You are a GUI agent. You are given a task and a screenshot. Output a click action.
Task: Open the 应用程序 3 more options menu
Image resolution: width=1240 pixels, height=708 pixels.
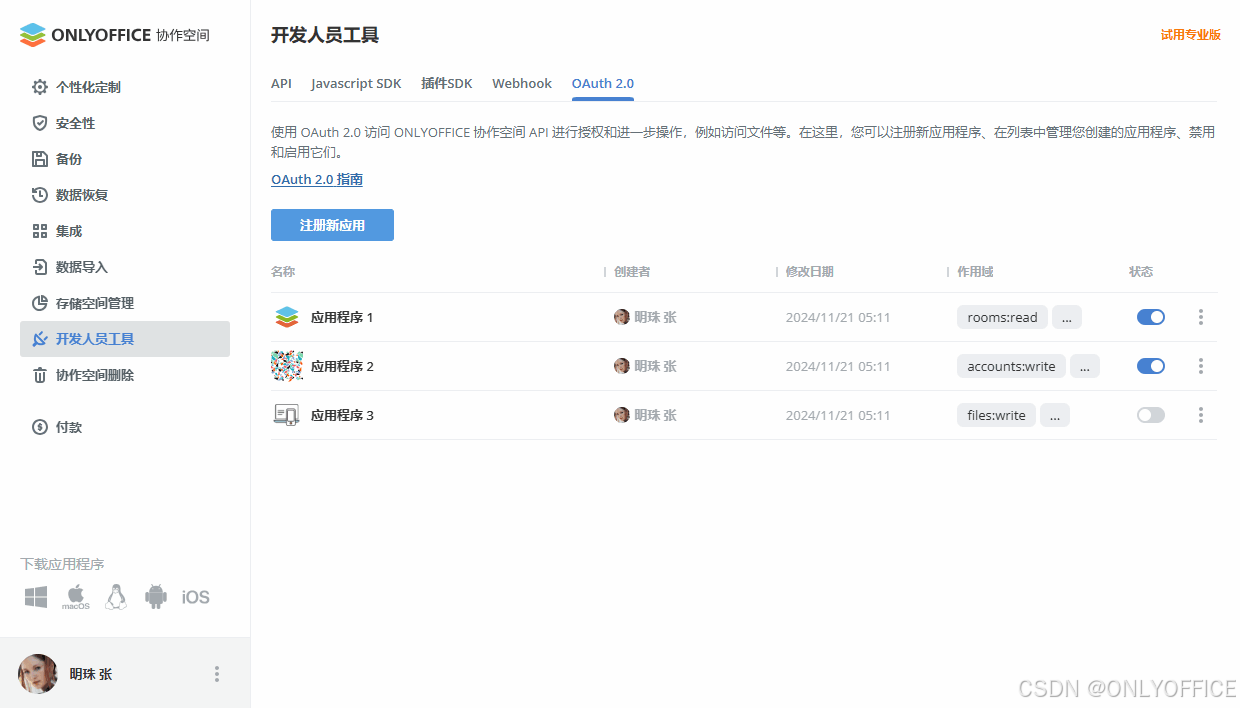click(1201, 415)
